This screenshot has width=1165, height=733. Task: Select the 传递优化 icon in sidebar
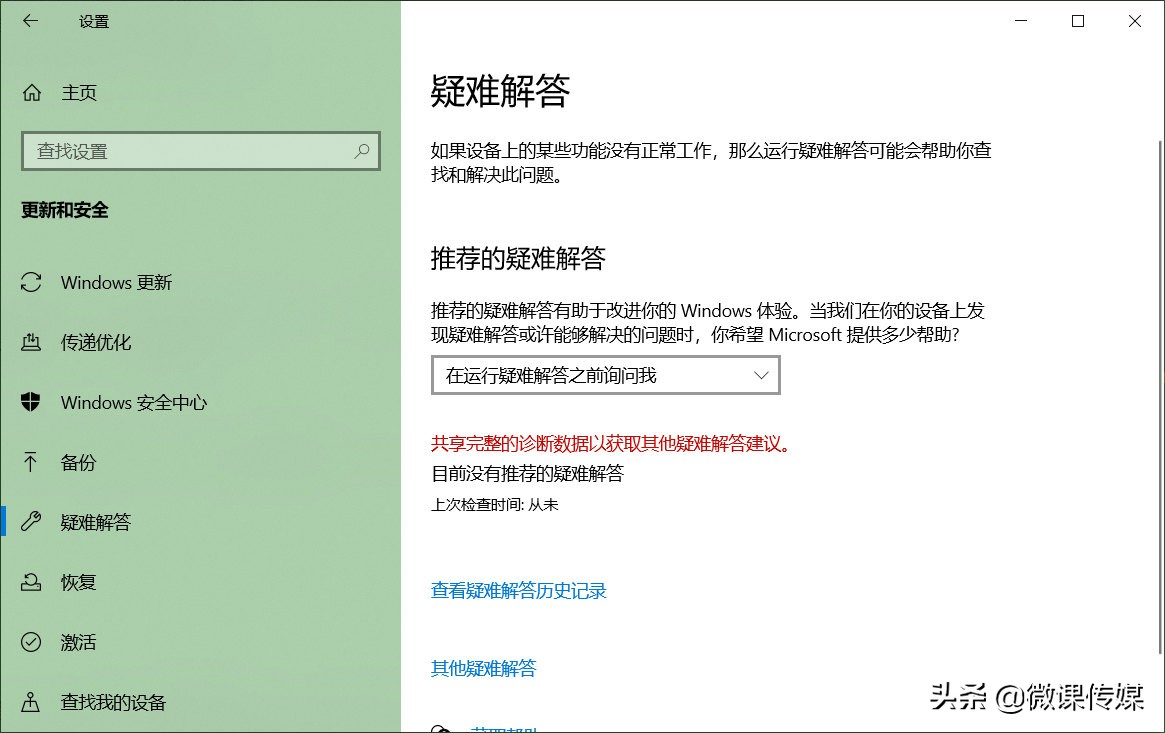point(31,342)
